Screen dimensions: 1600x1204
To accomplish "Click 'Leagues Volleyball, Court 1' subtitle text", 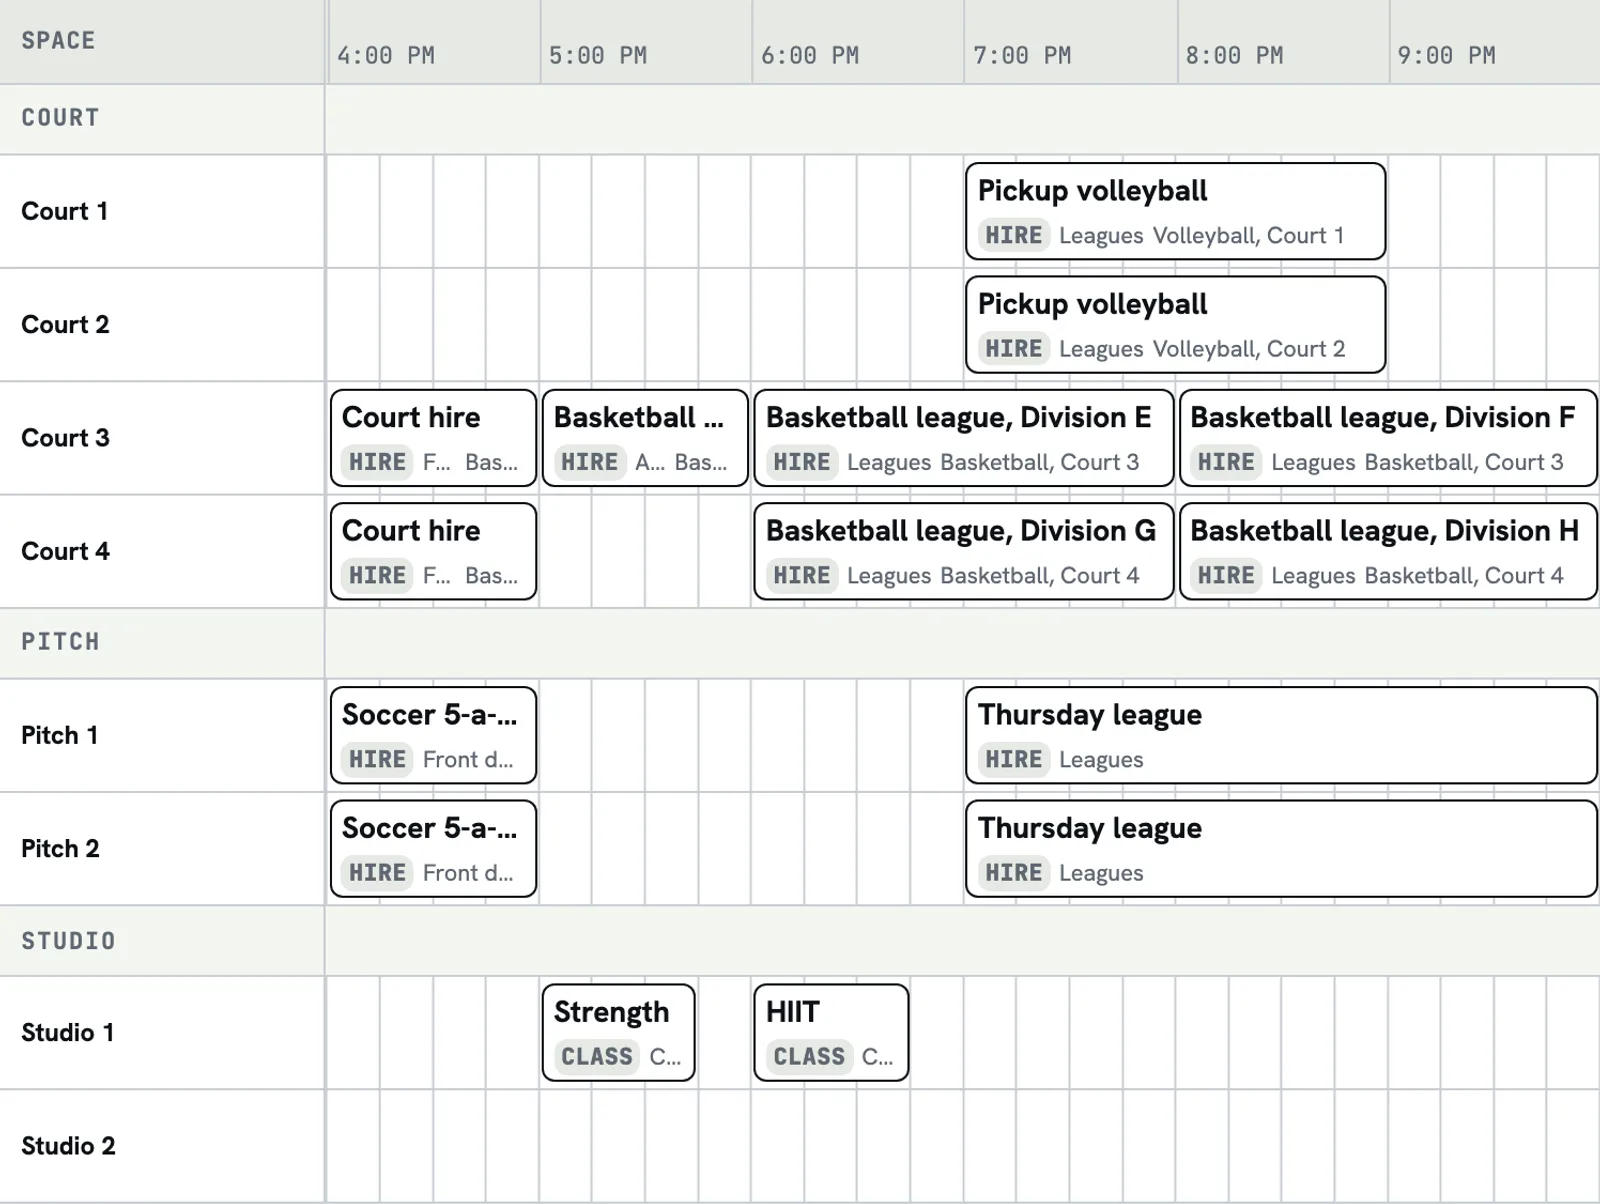I will (1201, 236).
